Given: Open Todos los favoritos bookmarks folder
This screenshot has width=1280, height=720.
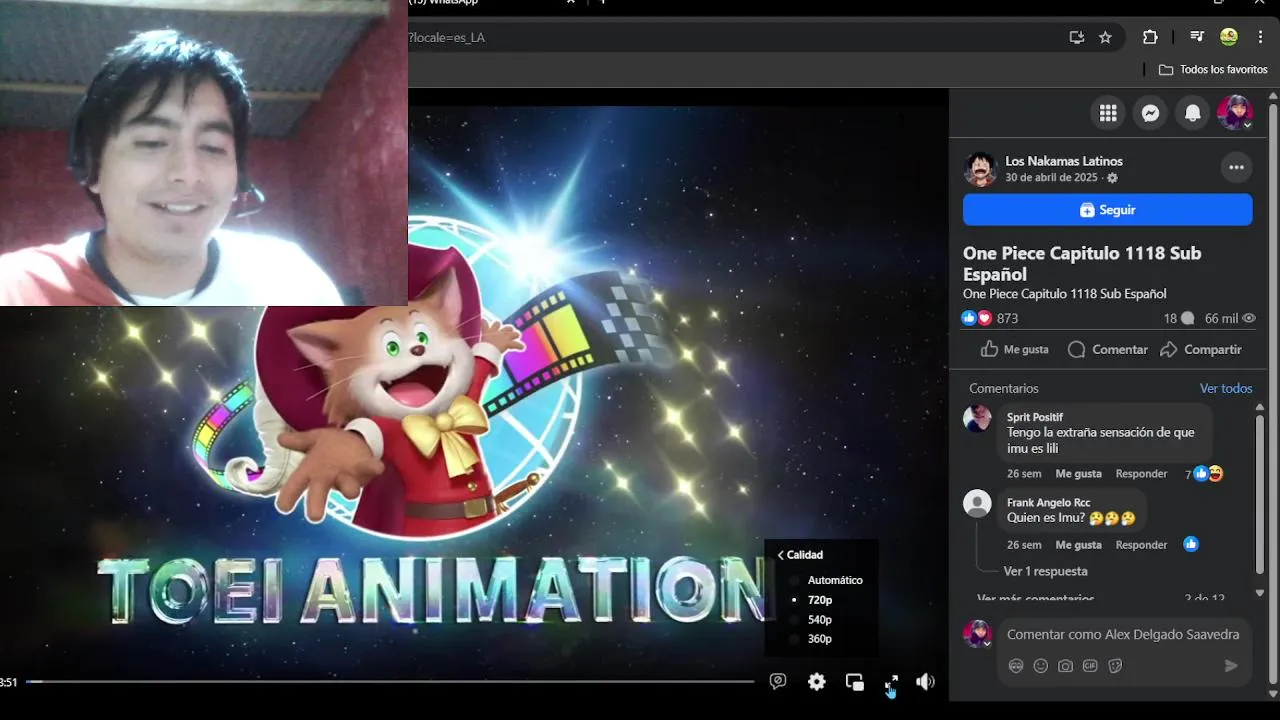Looking at the screenshot, I should click(1213, 69).
